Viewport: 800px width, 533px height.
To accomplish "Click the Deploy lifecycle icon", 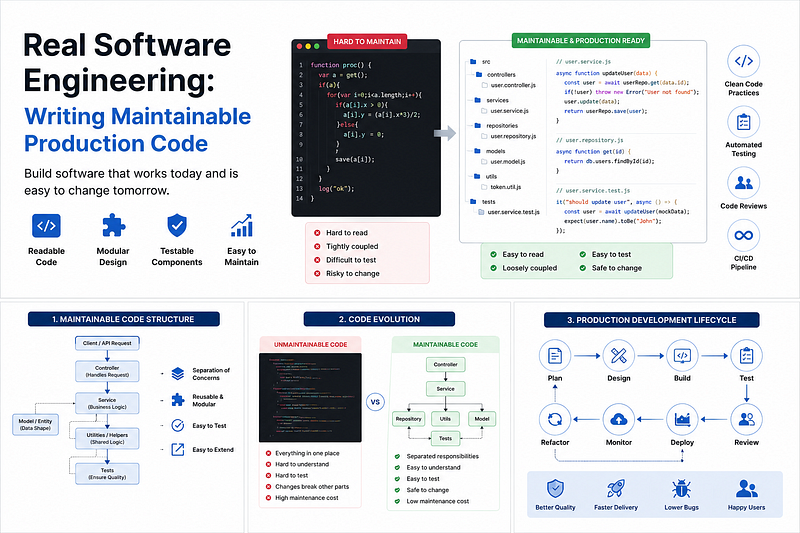I will 682,420.
